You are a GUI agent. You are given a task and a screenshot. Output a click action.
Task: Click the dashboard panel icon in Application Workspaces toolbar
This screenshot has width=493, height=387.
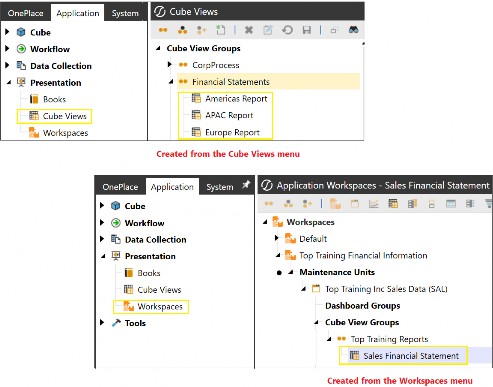451,204
